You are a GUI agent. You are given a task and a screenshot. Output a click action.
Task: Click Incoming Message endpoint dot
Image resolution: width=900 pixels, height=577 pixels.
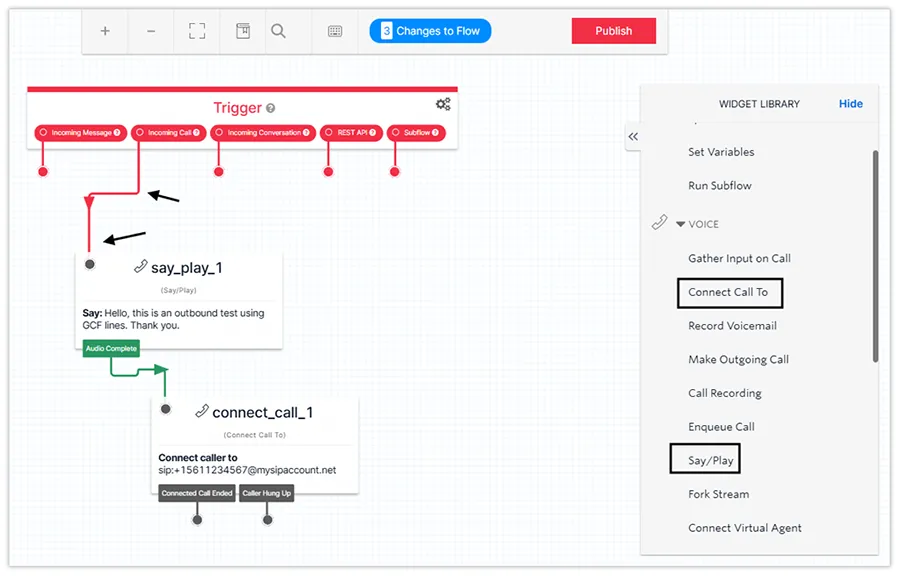43,172
